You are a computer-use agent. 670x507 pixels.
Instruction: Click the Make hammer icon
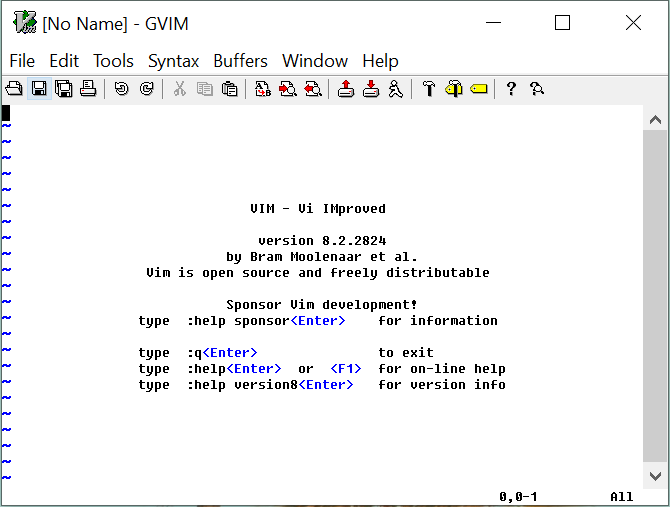coord(429,89)
